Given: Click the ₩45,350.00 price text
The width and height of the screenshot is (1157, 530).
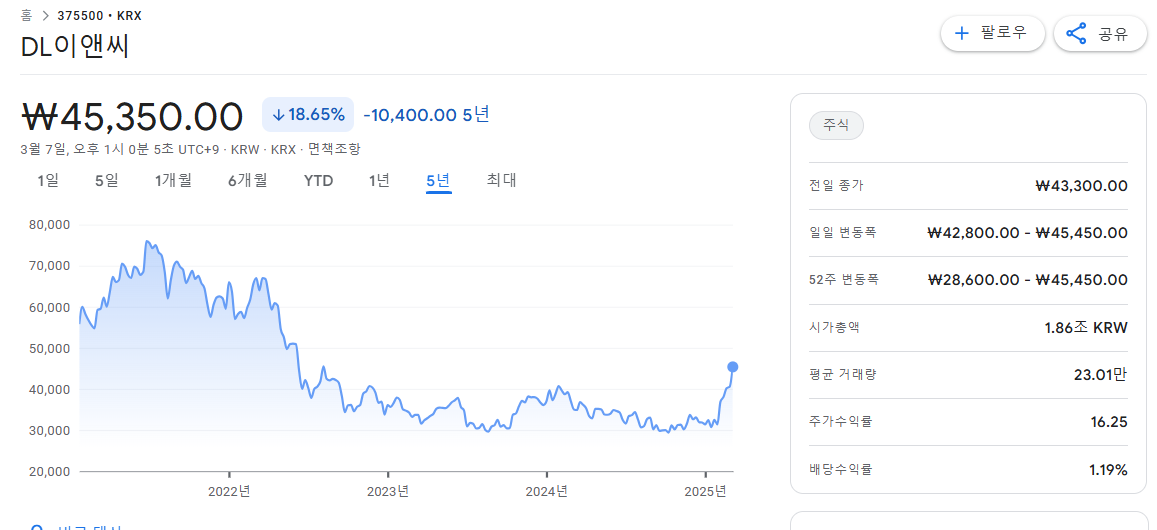Looking at the screenshot, I should click(x=132, y=116).
